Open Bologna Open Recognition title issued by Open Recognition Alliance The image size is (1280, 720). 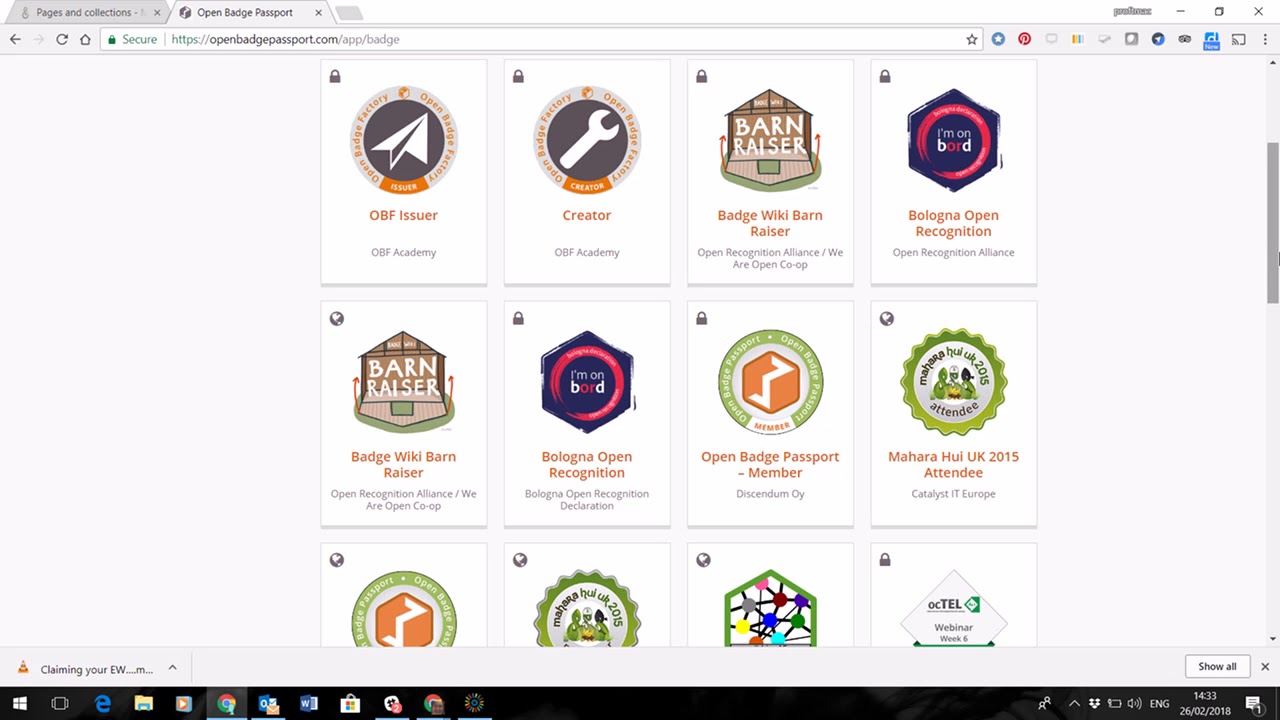pyautogui.click(x=953, y=223)
